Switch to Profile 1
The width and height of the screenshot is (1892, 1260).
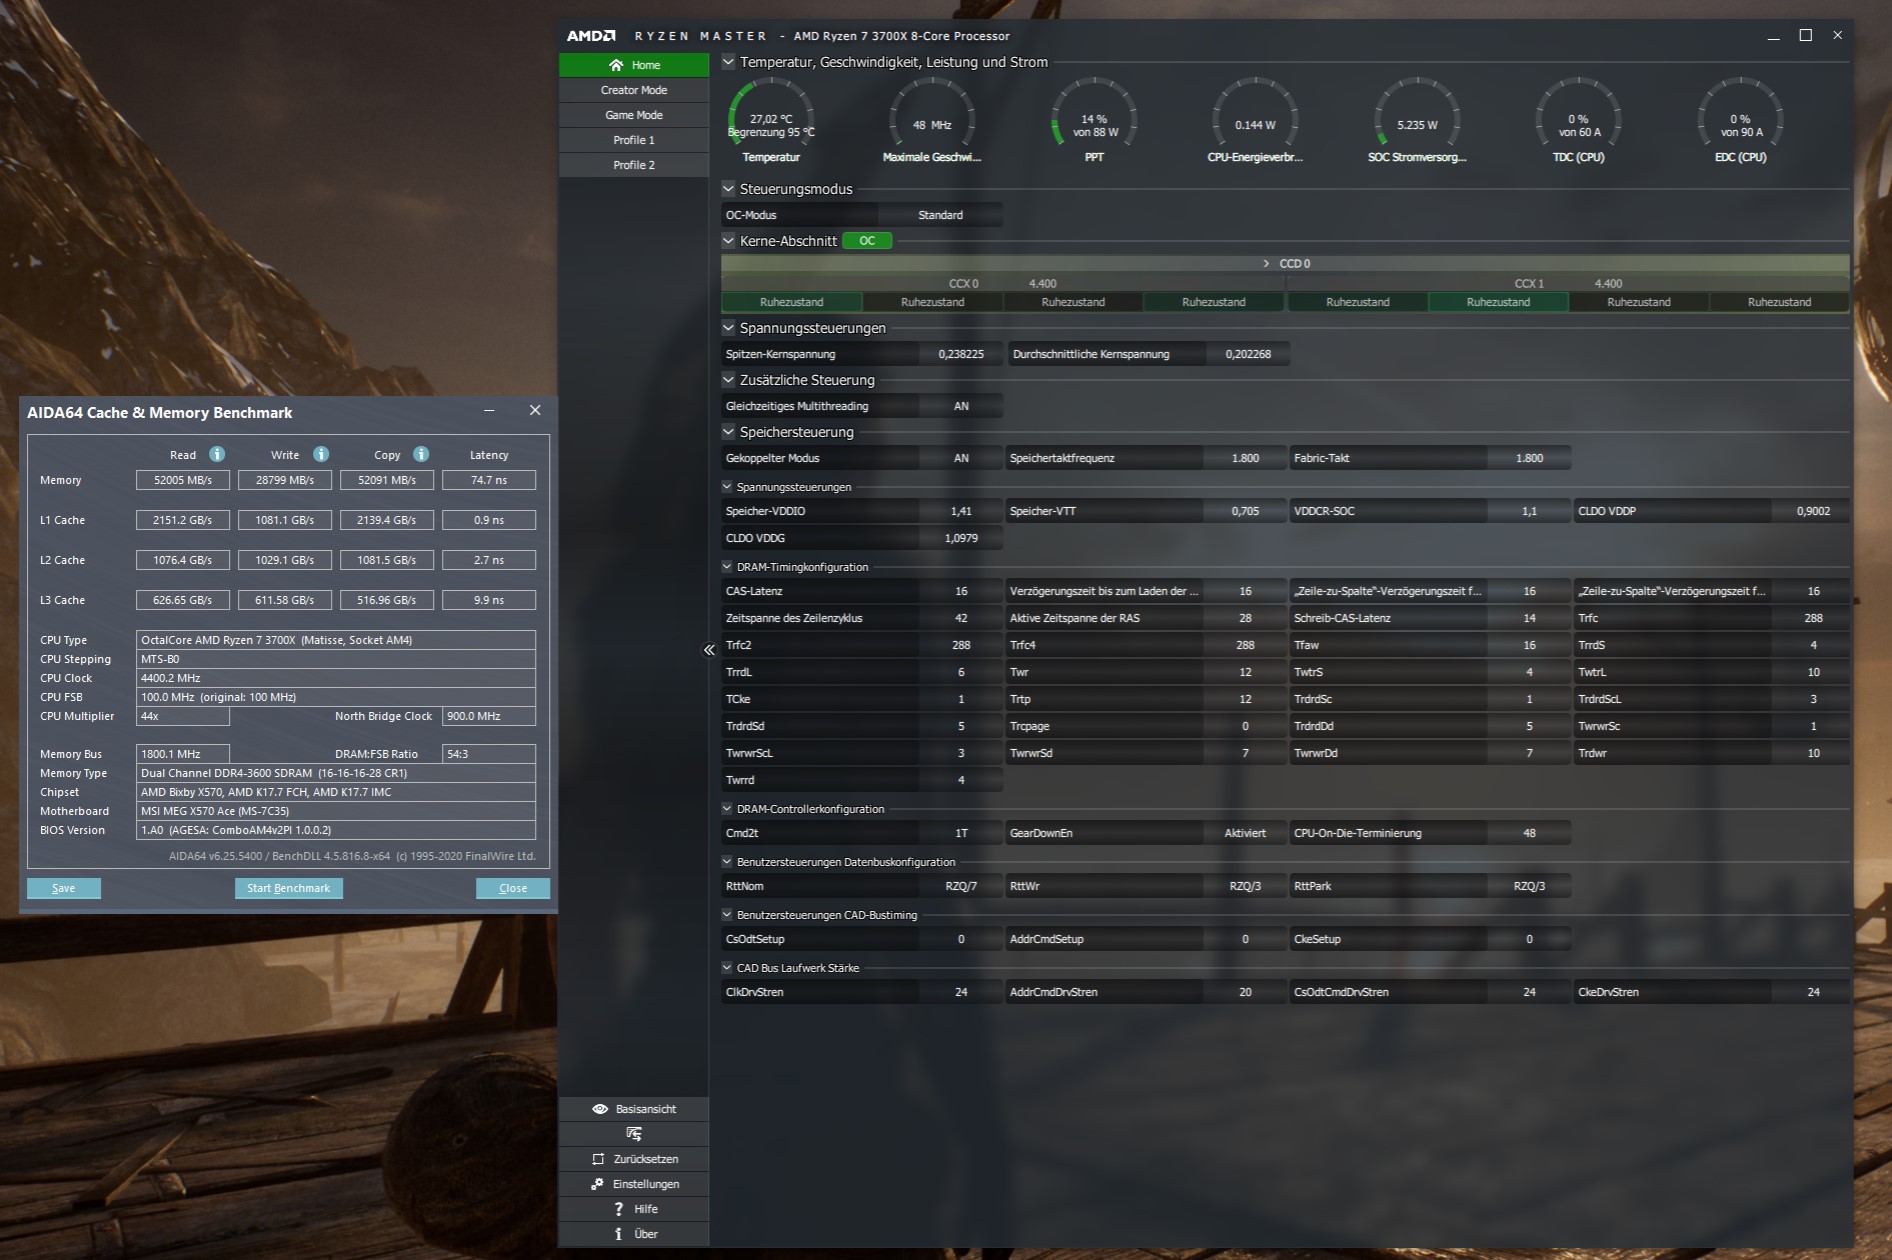[634, 140]
